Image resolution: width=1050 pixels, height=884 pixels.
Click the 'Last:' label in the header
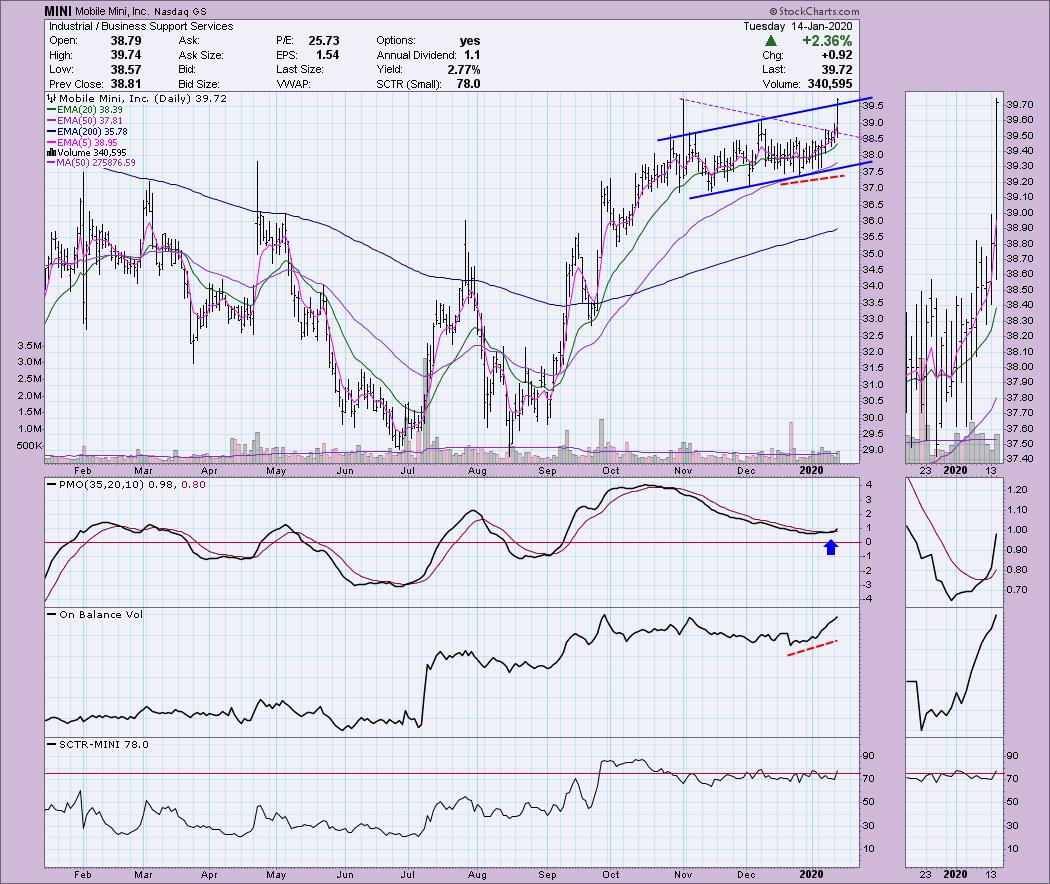pos(773,69)
